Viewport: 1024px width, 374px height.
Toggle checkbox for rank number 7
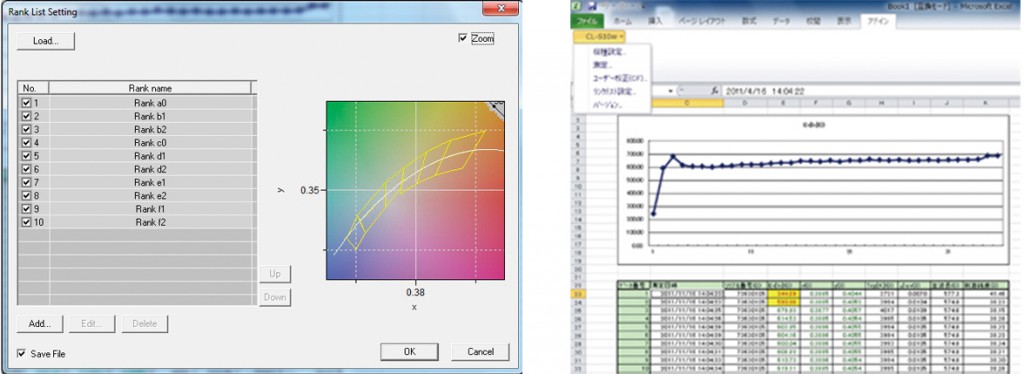click(26, 182)
